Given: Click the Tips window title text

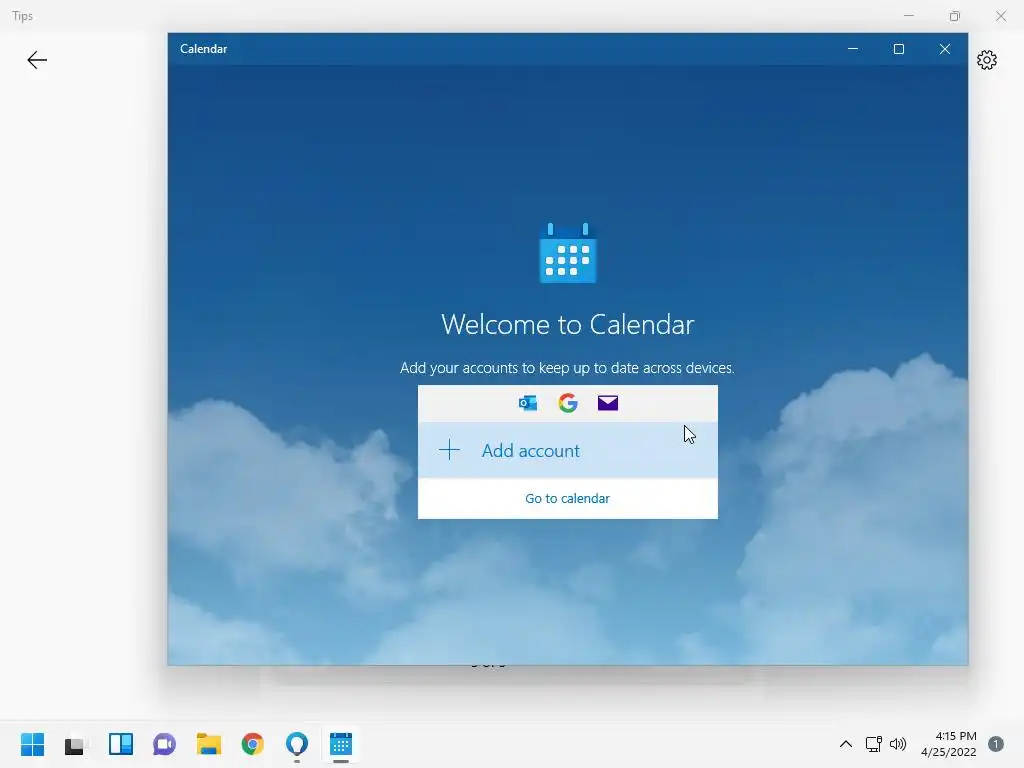Looking at the screenshot, I should [22, 16].
